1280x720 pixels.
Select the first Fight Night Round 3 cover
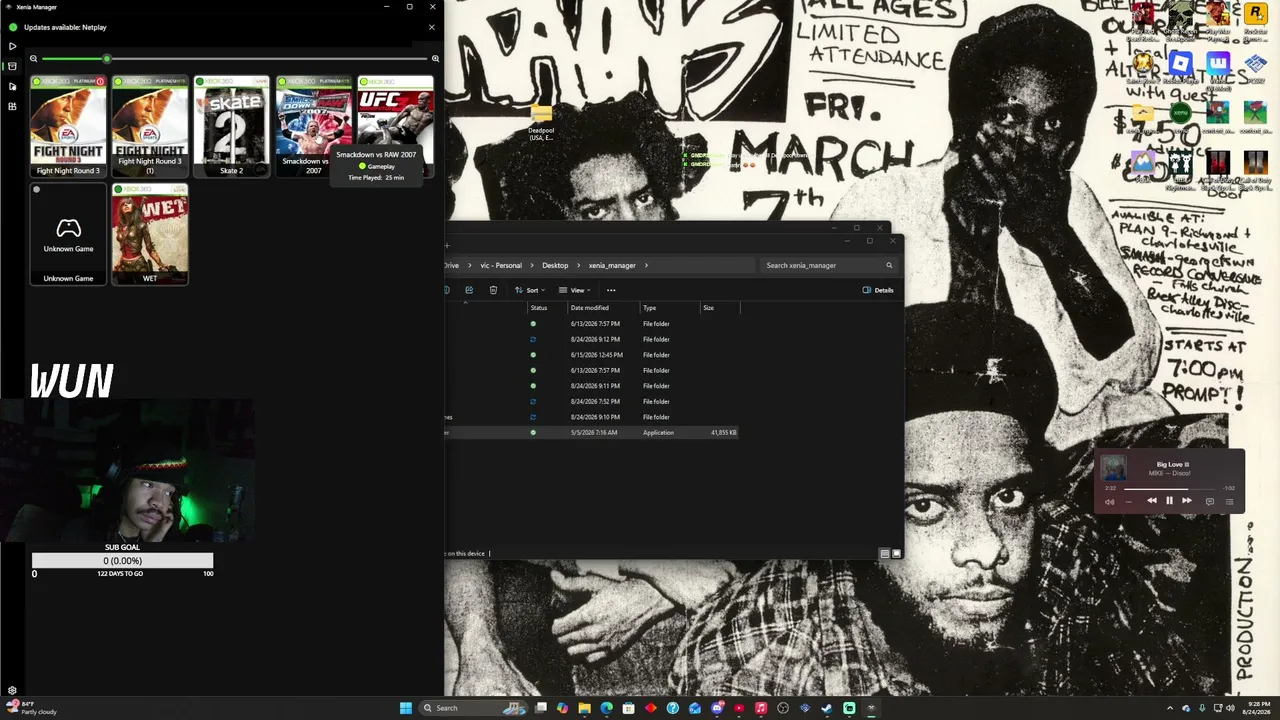(68, 126)
